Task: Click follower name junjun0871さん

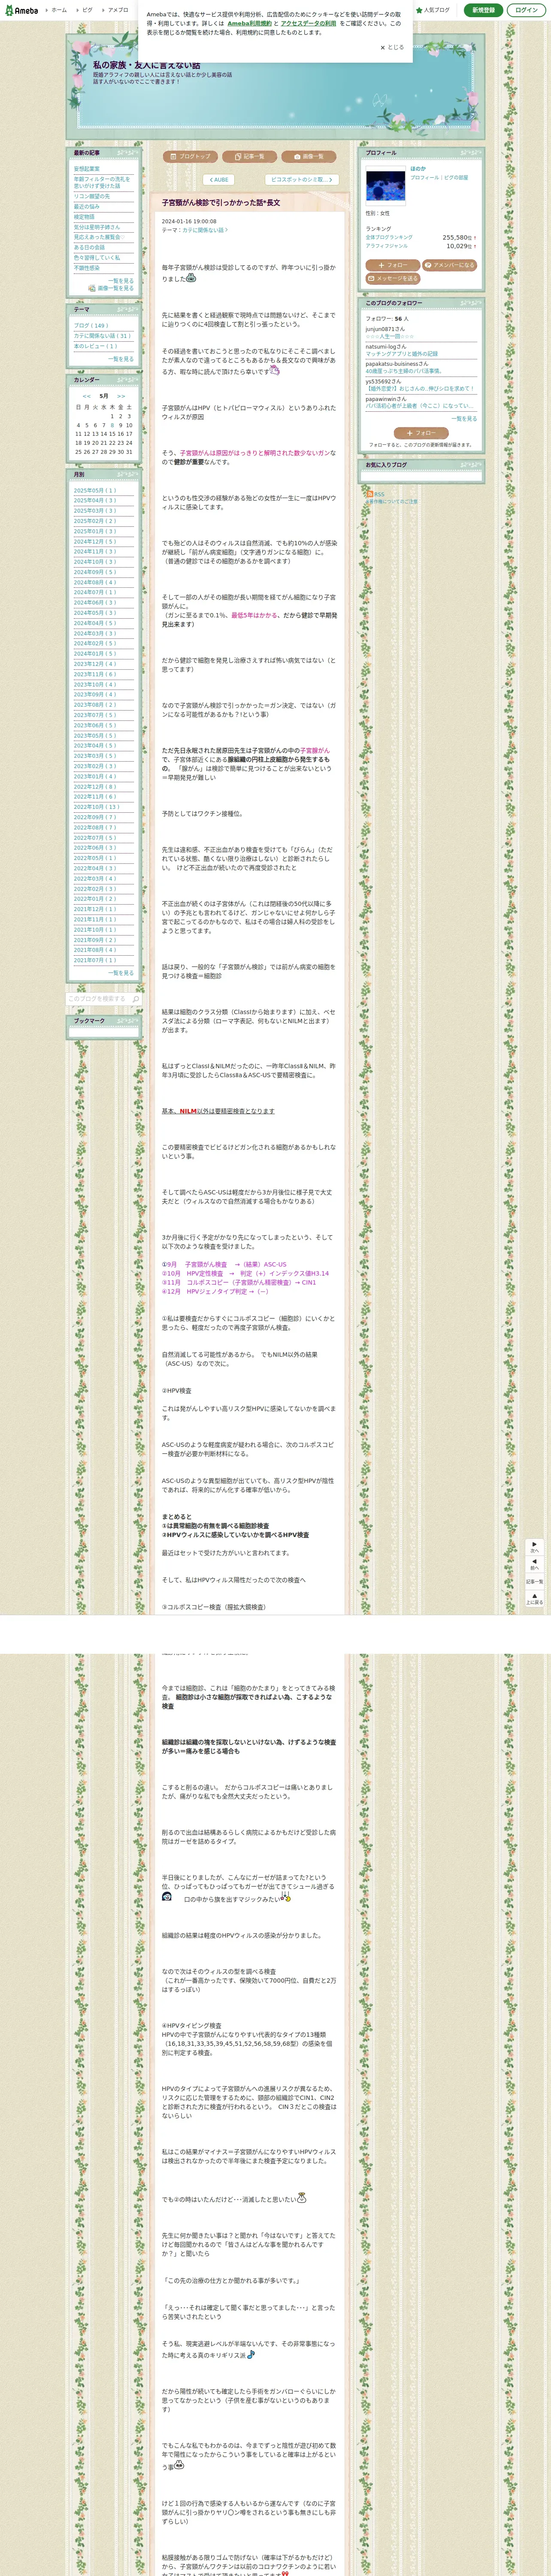Action: [x=385, y=329]
